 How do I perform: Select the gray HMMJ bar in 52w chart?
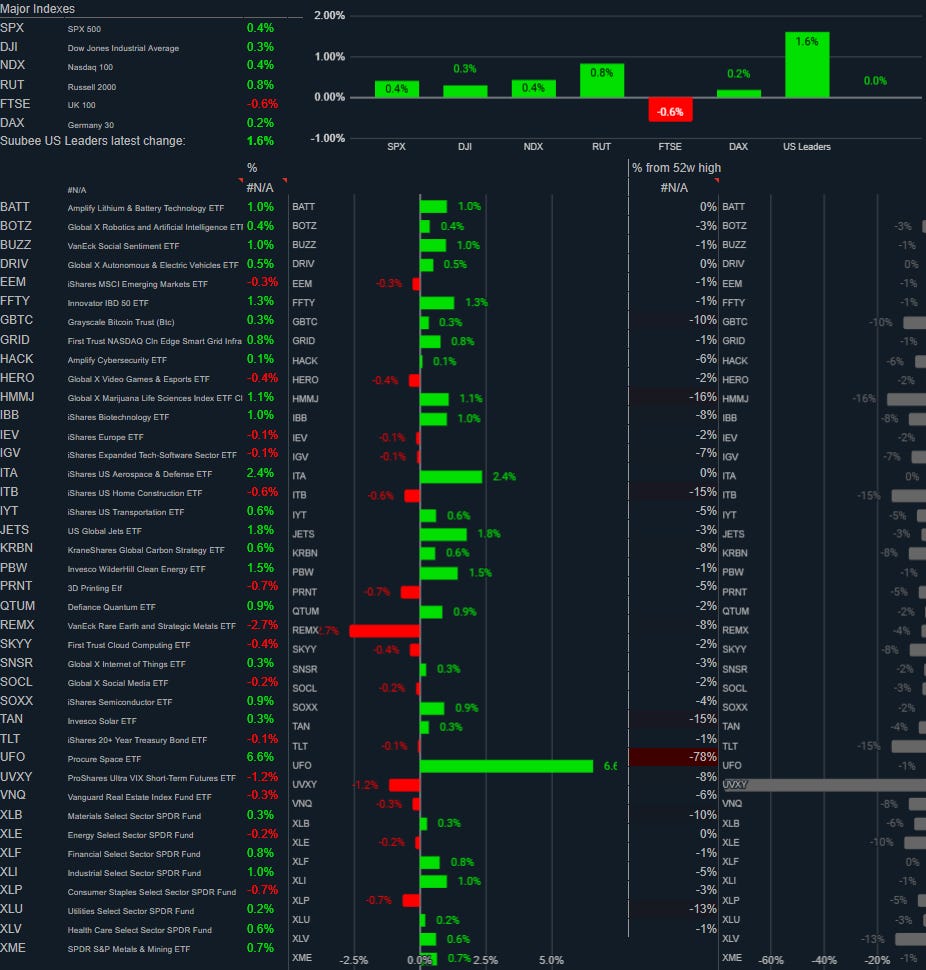click(x=906, y=399)
